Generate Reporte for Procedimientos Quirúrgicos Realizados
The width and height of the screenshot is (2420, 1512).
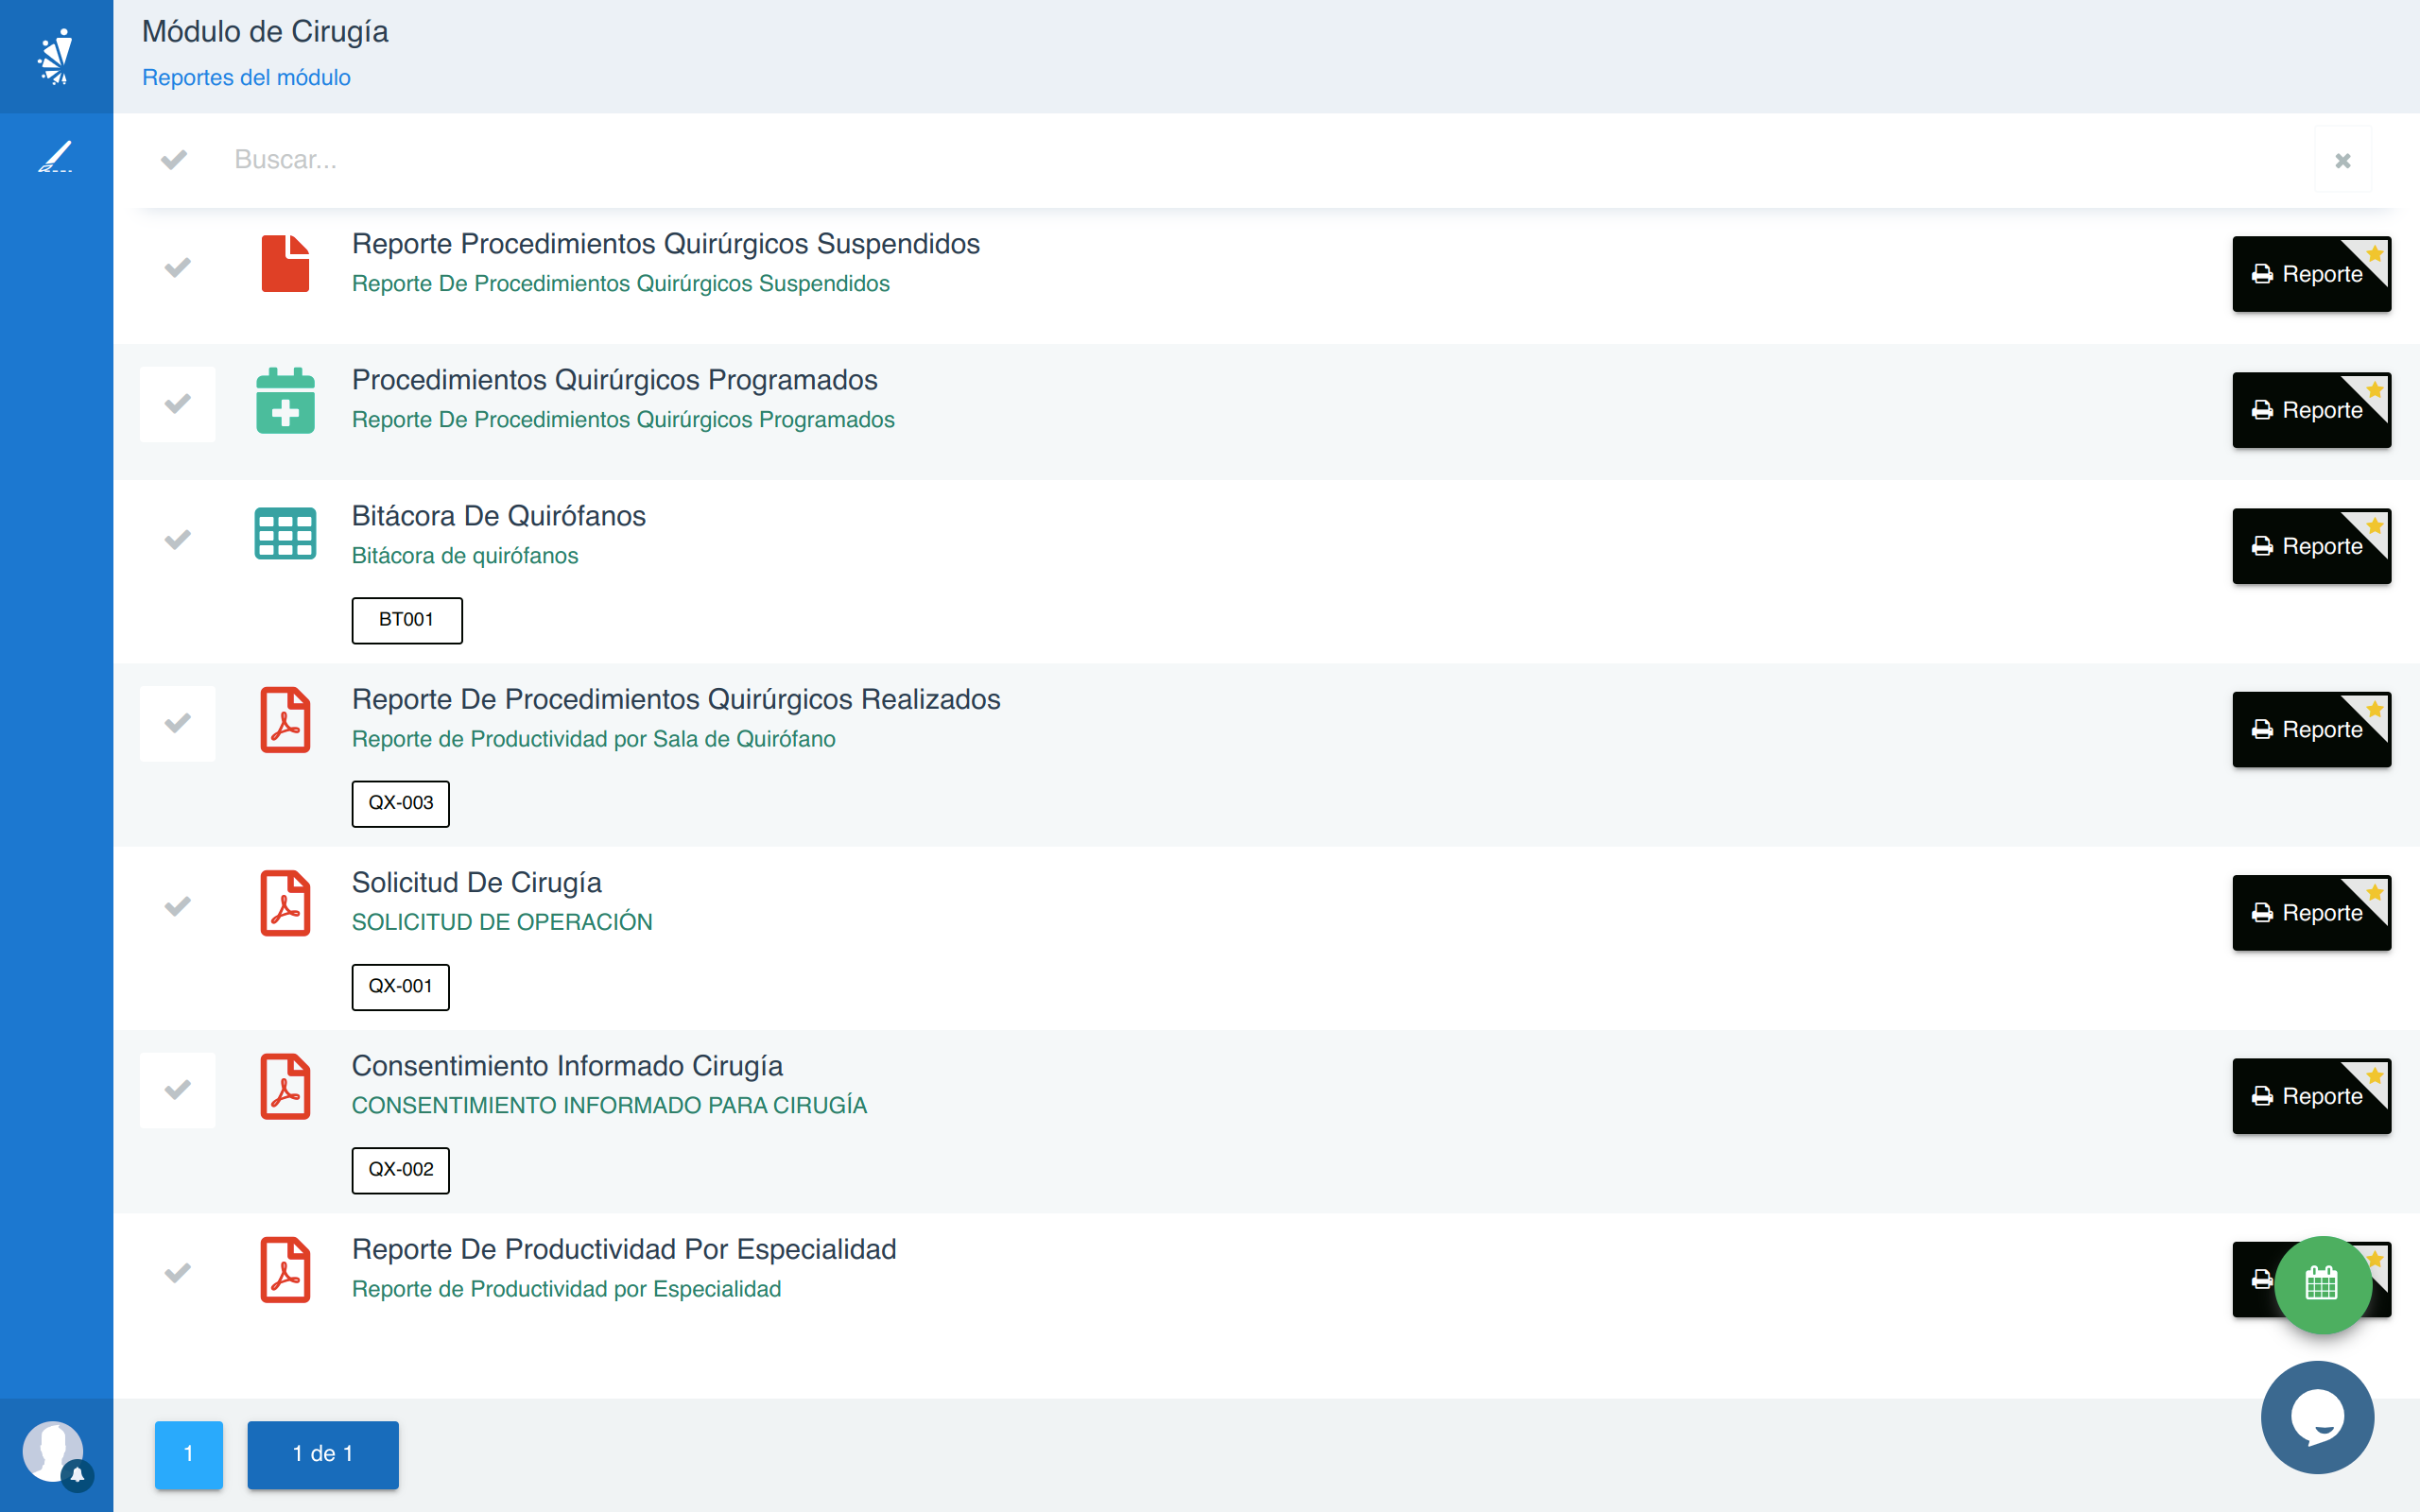[2311, 730]
